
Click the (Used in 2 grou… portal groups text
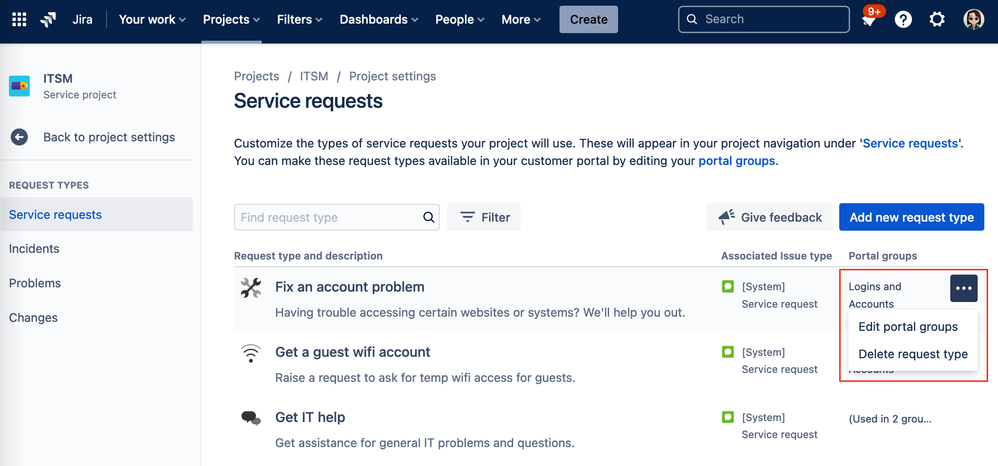[x=890, y=419]
